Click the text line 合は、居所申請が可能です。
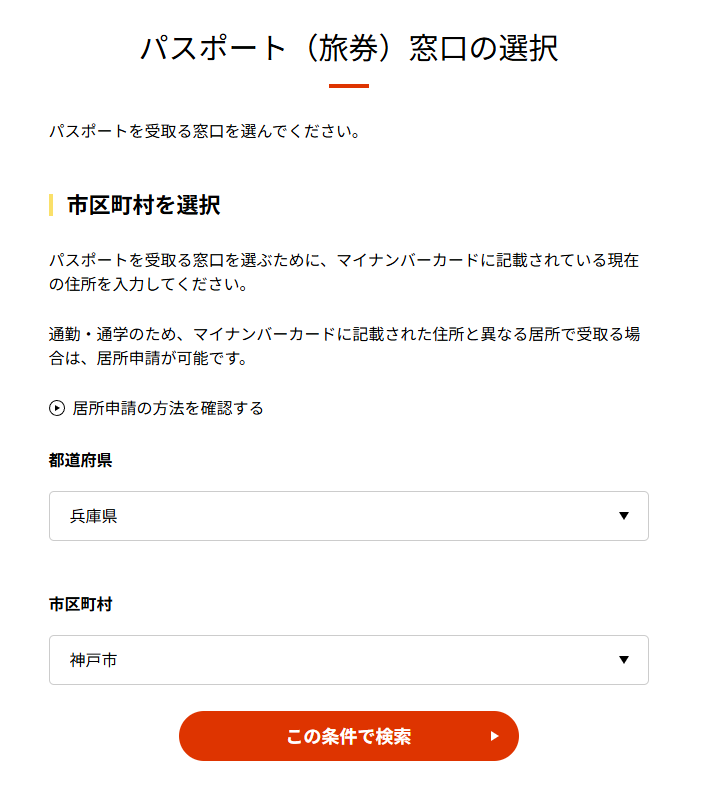 point(147,358)
